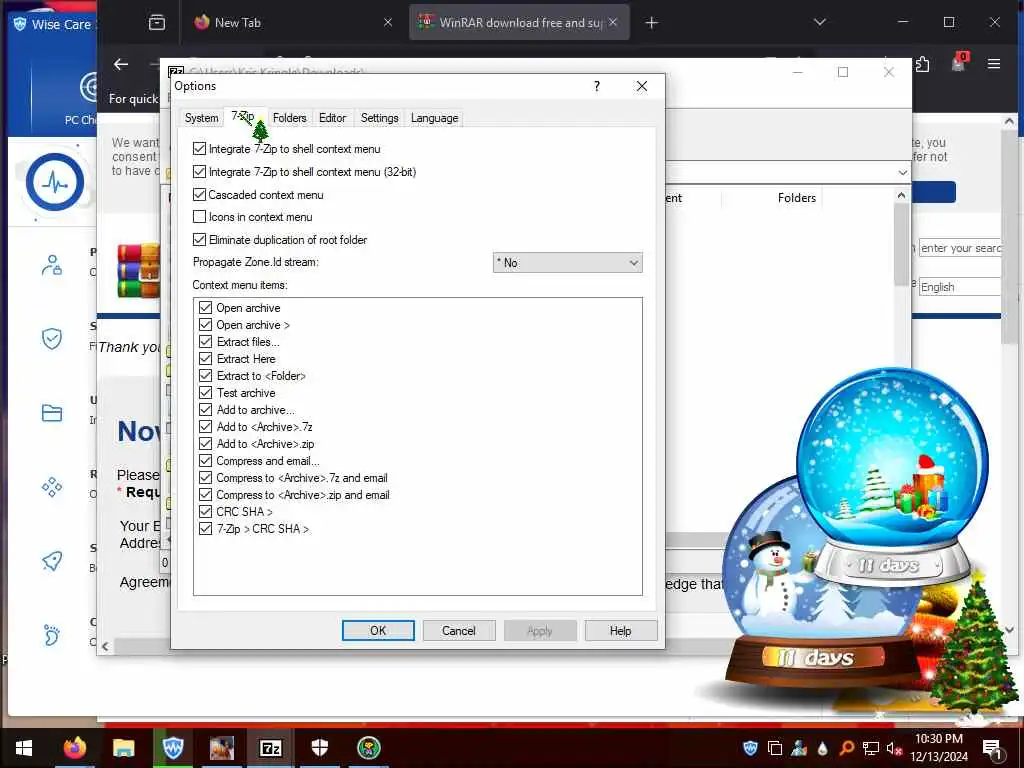Viewport: 1024px width, 768px height.
Task: Click the ? help icon in Options title bar
Action: (597, 86)
